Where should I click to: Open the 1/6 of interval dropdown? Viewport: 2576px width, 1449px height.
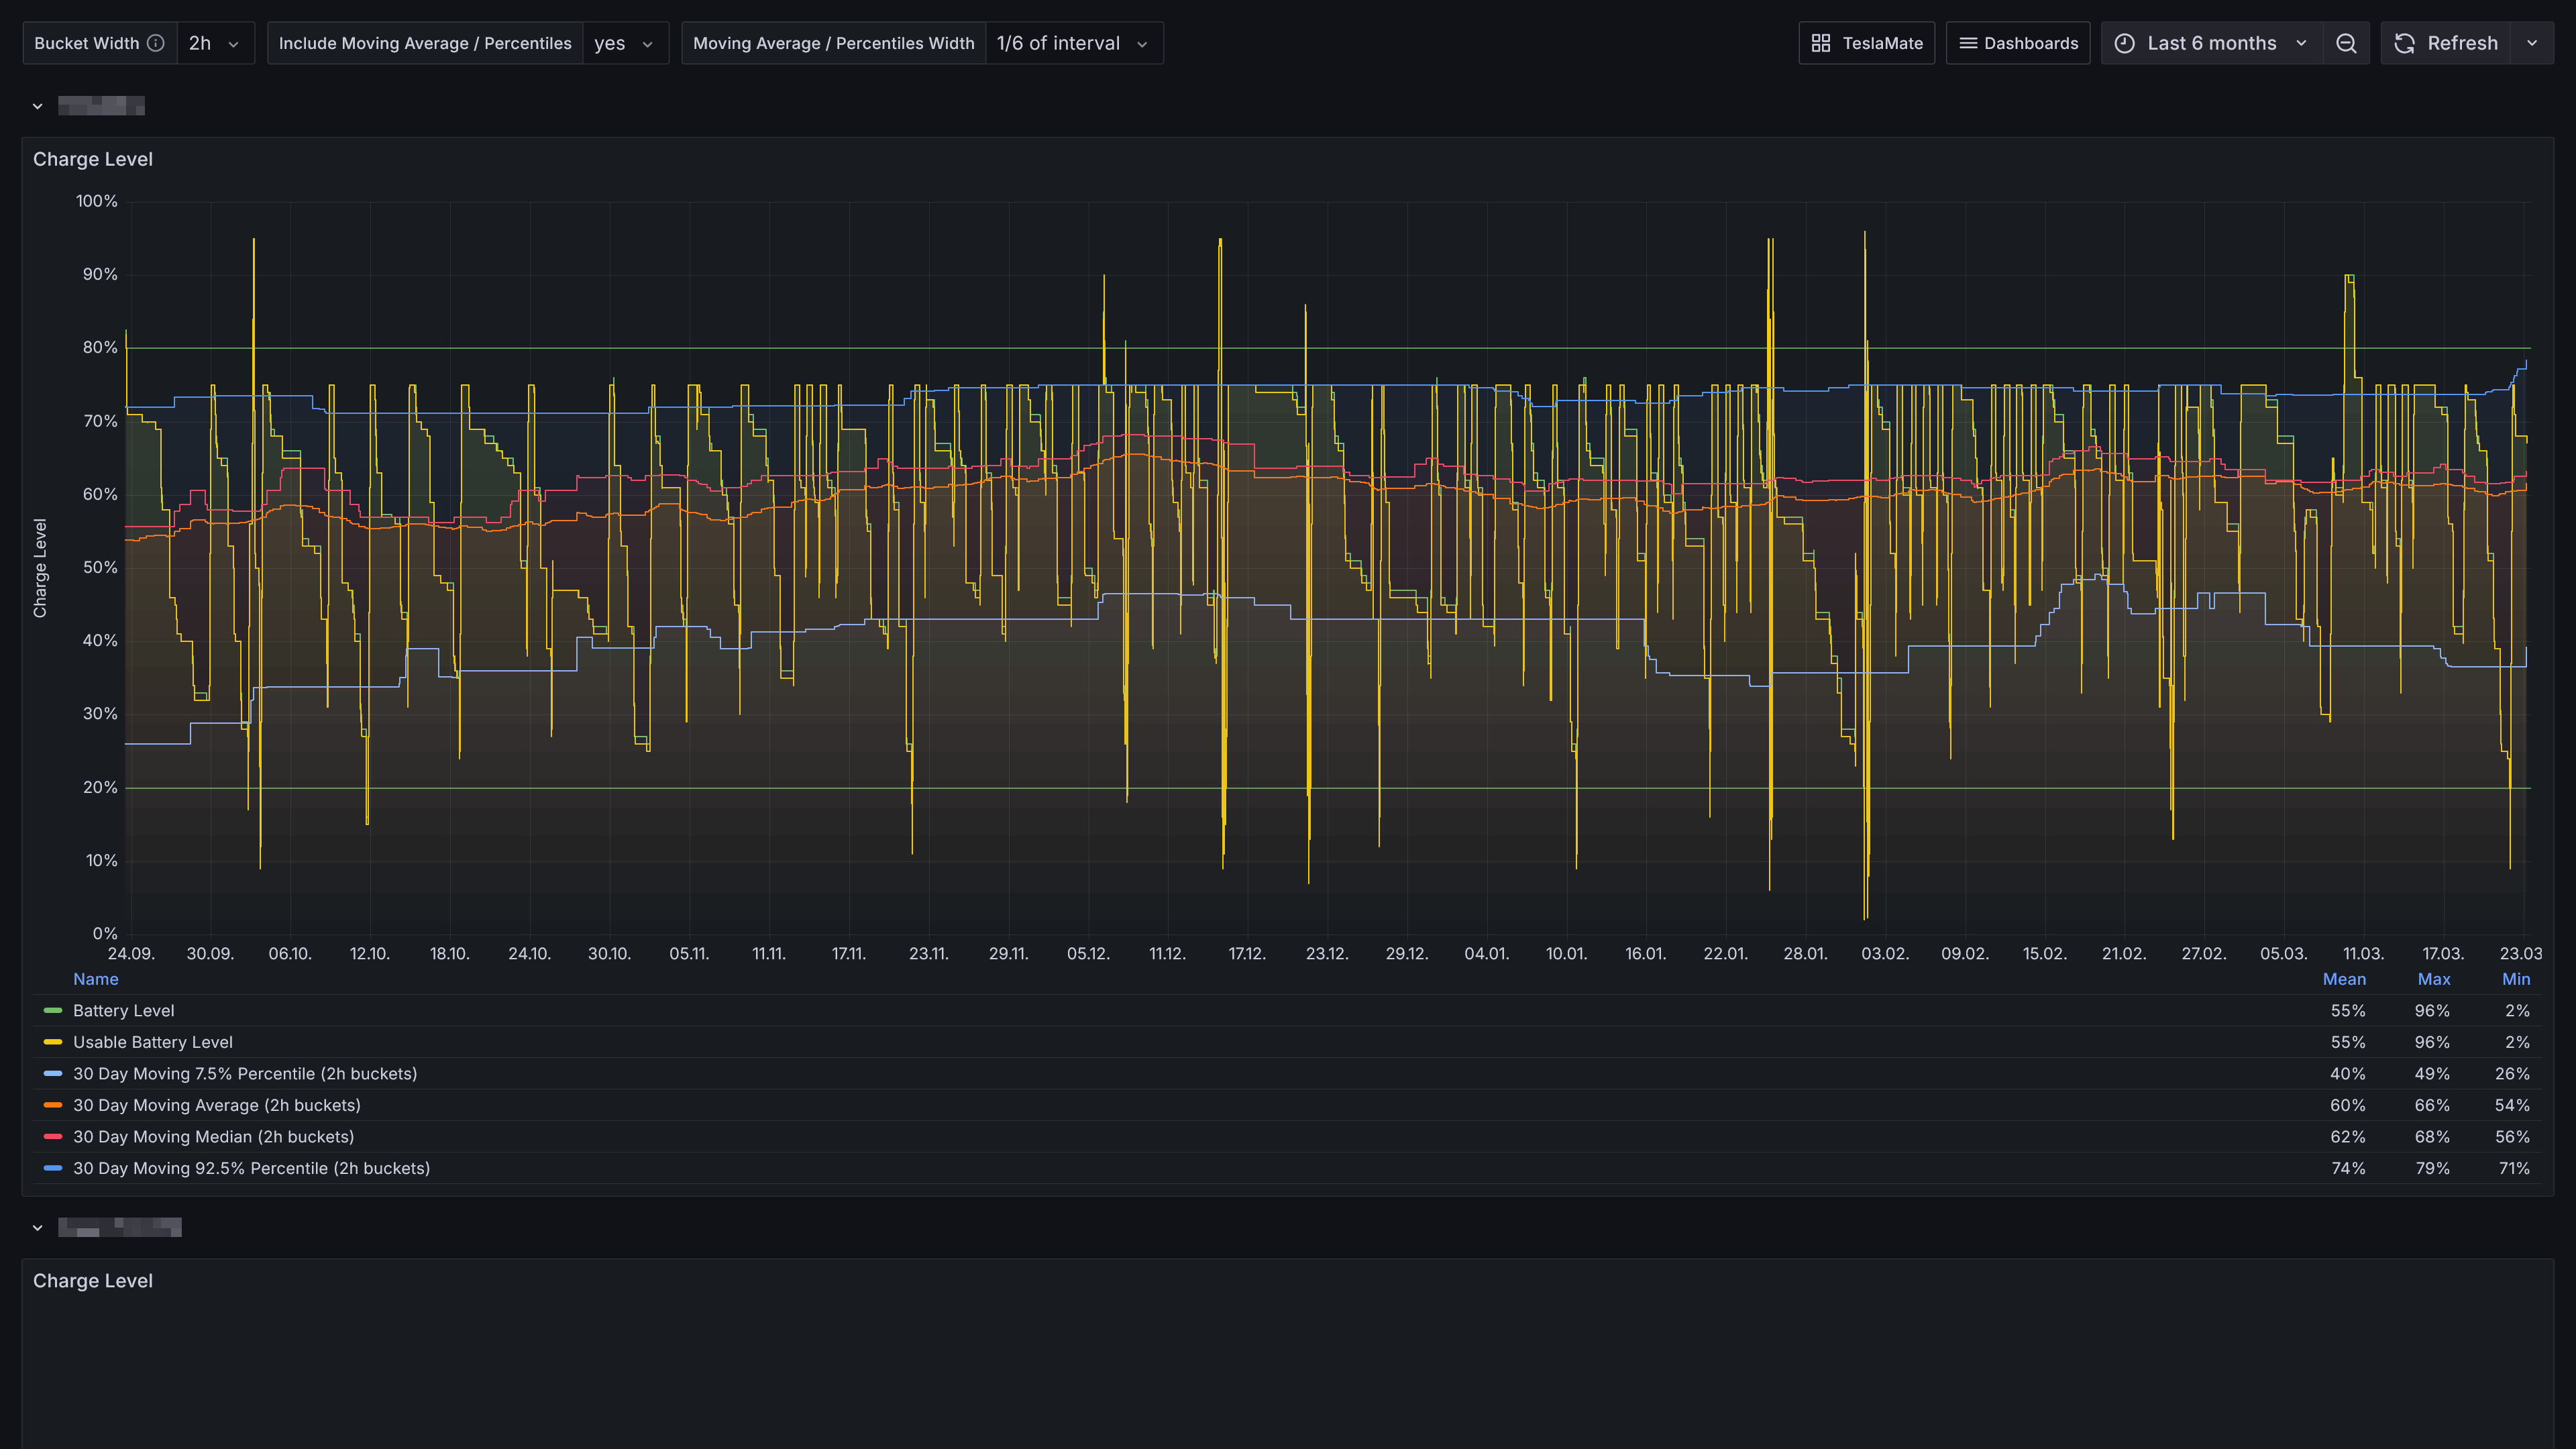(1072, 43)
